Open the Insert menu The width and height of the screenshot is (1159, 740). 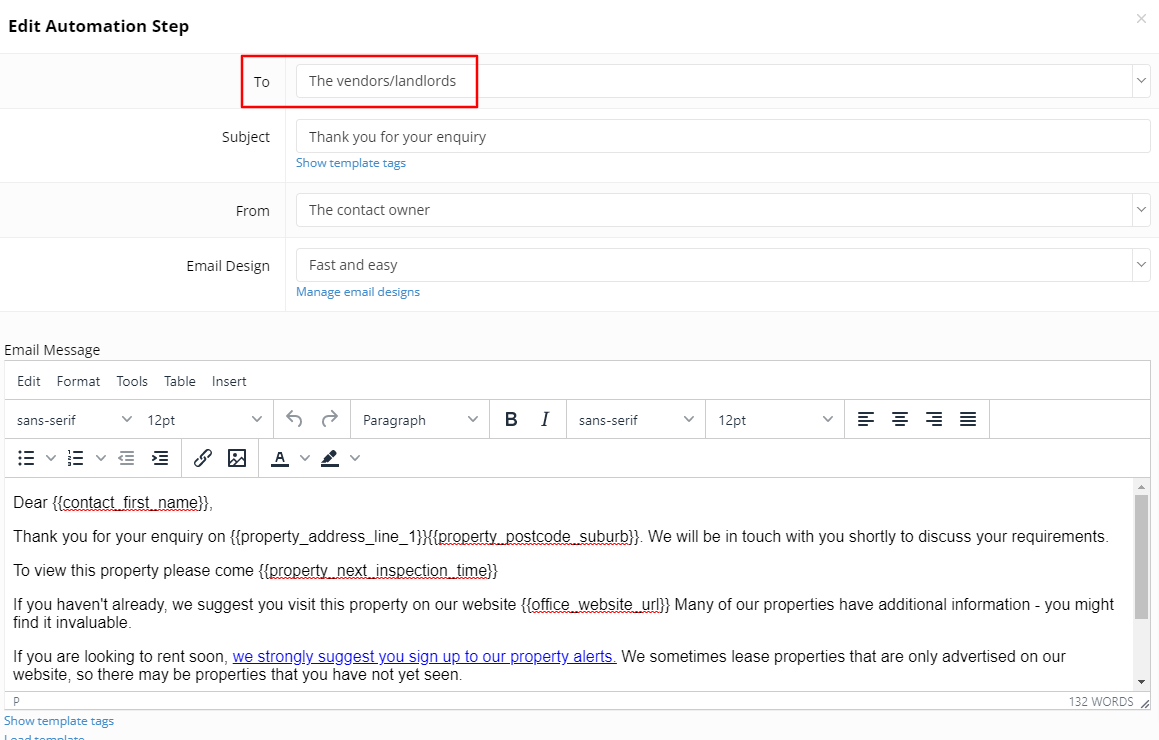click(229, 381)
